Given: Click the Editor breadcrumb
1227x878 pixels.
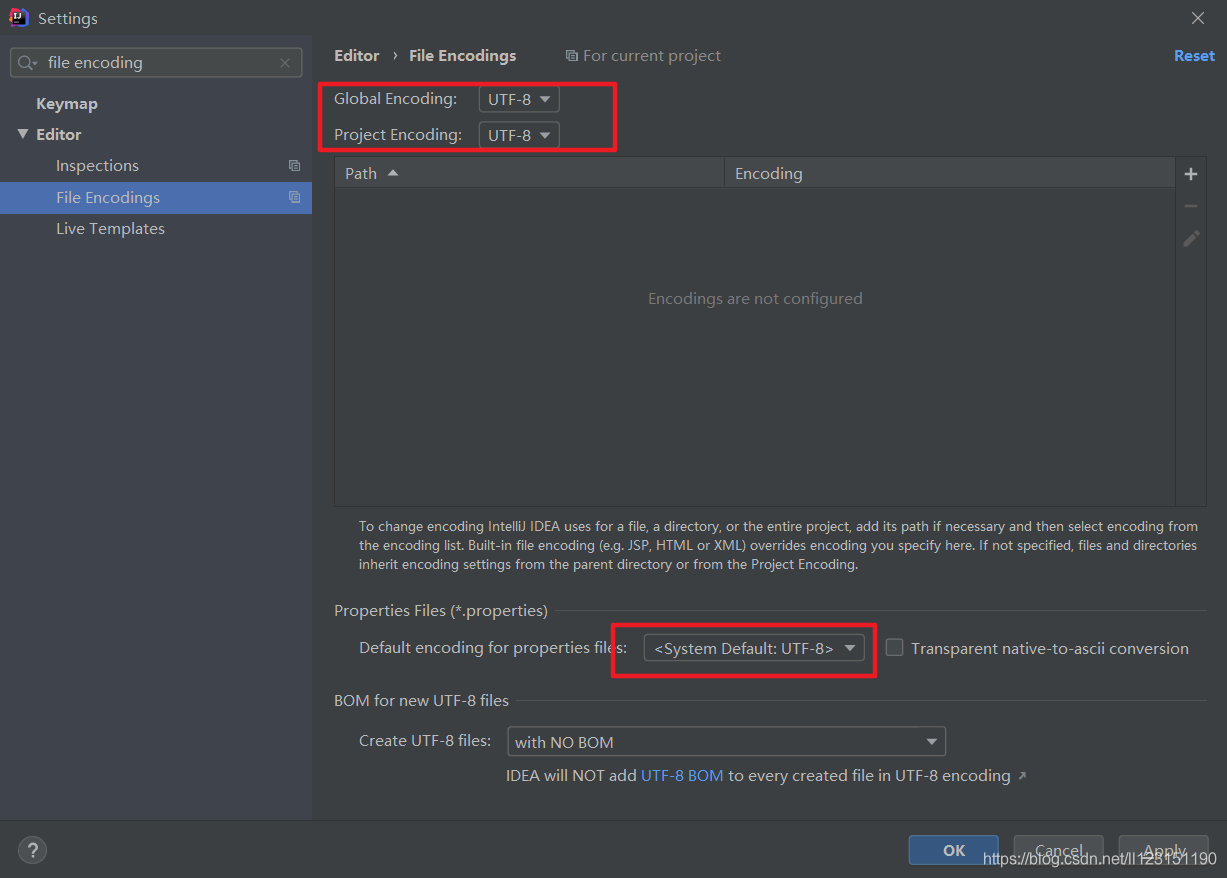Looking at the screenshot, I should pos(357,56).
